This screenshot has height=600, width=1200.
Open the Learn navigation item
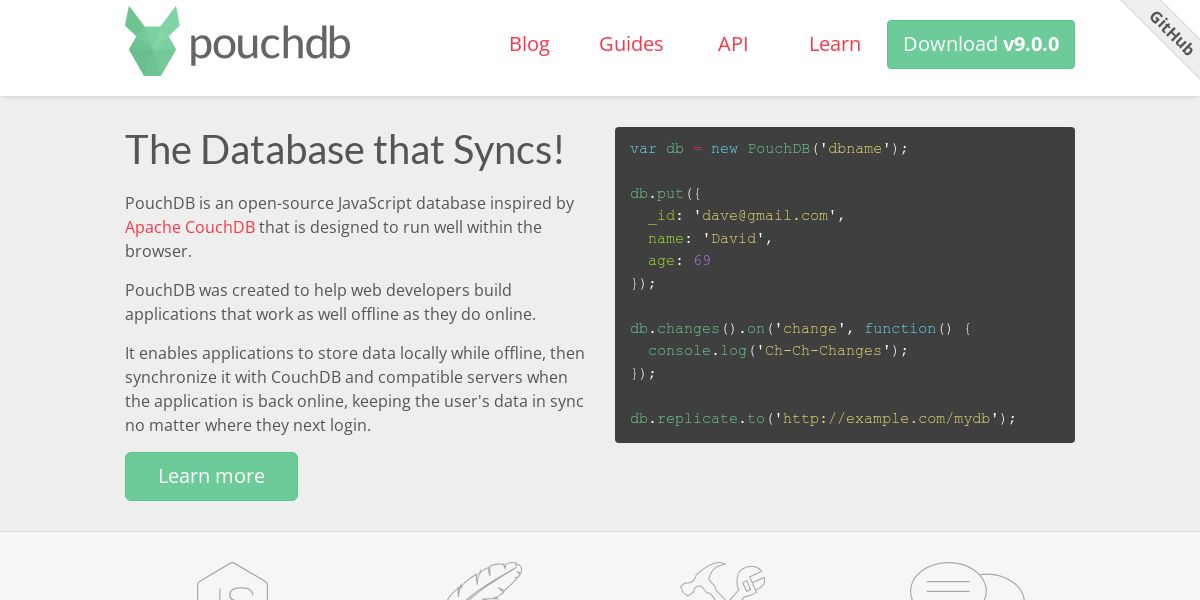click(x=835, y=44)
